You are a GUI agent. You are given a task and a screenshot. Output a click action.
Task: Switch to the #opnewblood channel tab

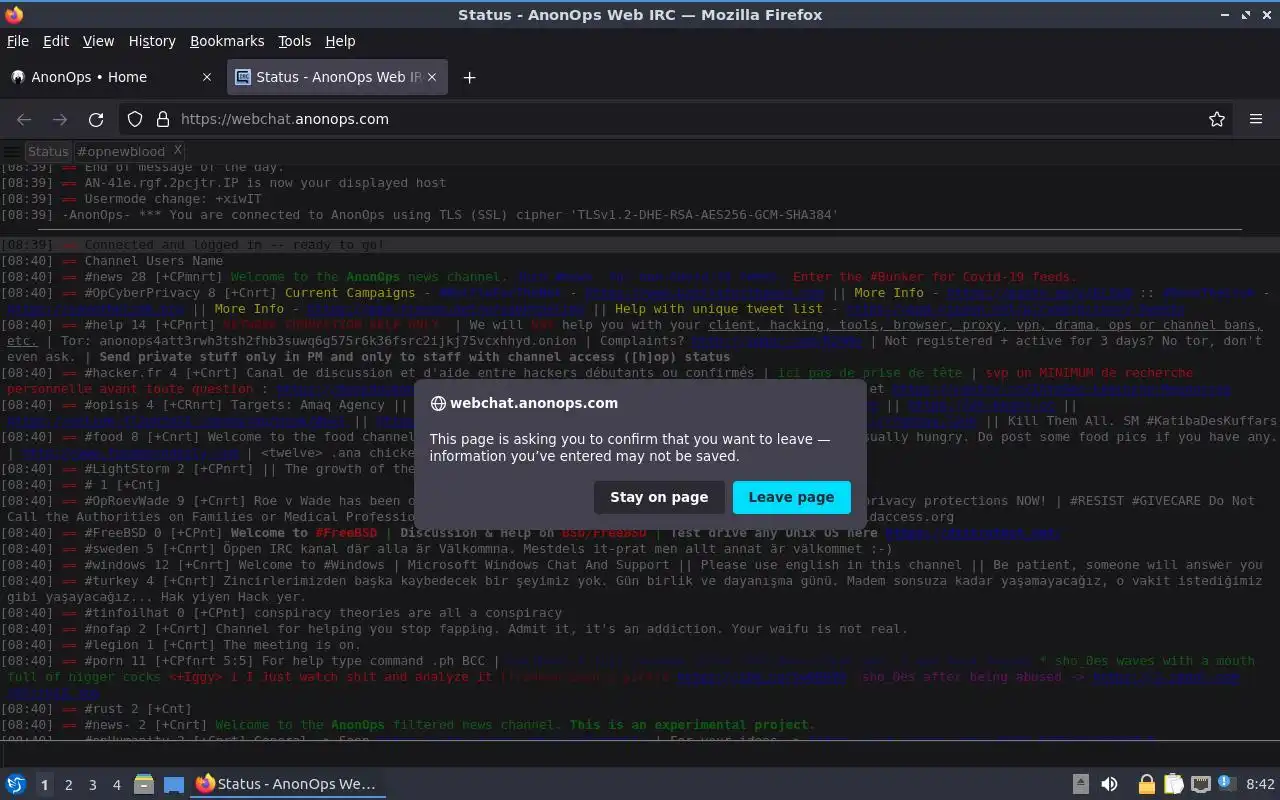(121, 152)
